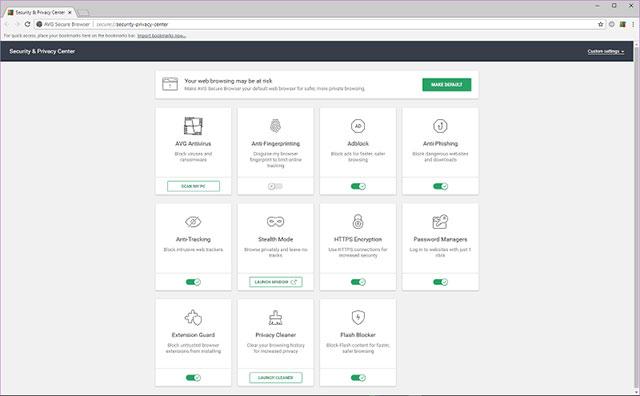640x396 pixels.
Task: Click the Privacy Cleaner brush icon
Action: 276,317
